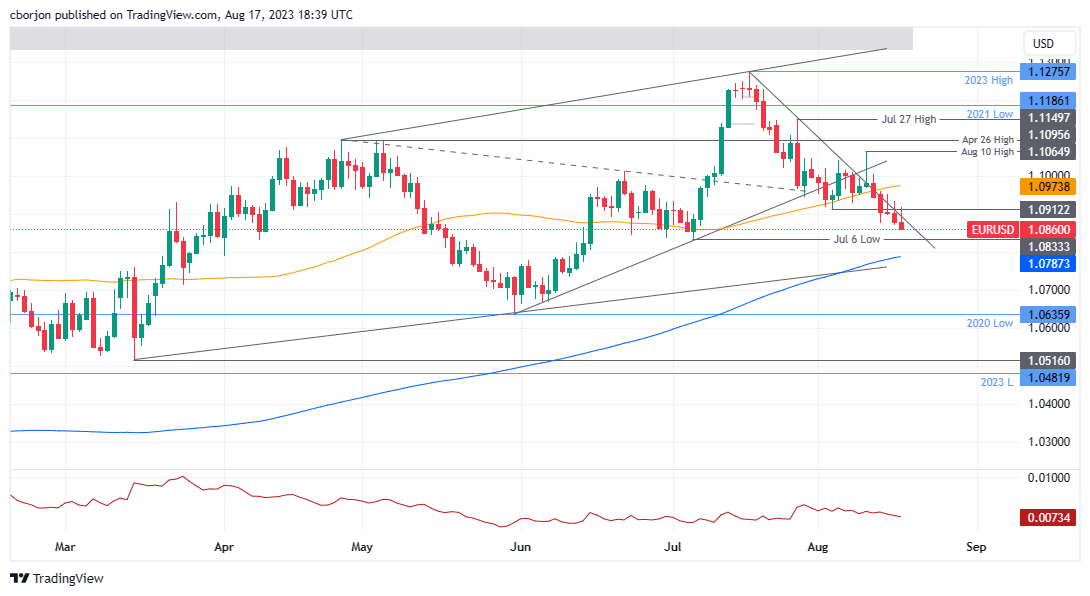Click the Aug 10 High label
Image resolution: width=1090 pixels, height=596 pixels.
point(990,152)
